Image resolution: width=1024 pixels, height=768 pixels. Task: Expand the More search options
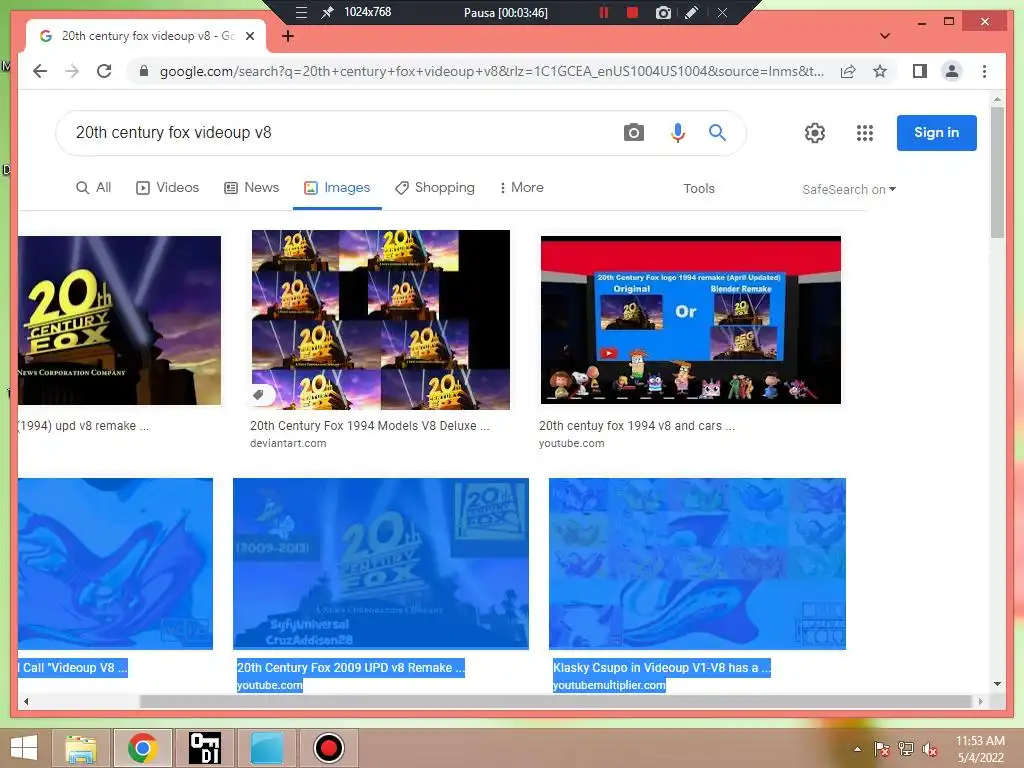[521, 188]
